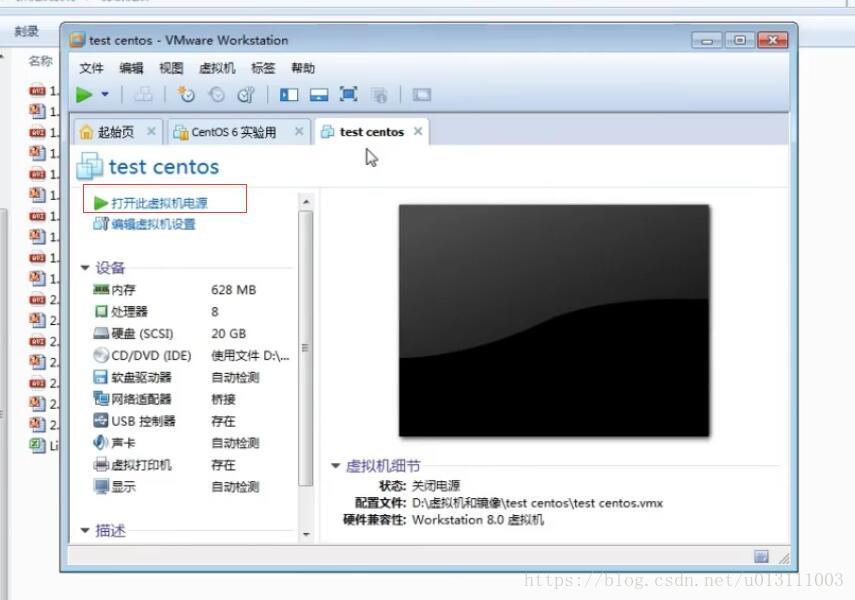Click 打开此虚拟机电源 link

pyautogui.click(x=159, y=203)
